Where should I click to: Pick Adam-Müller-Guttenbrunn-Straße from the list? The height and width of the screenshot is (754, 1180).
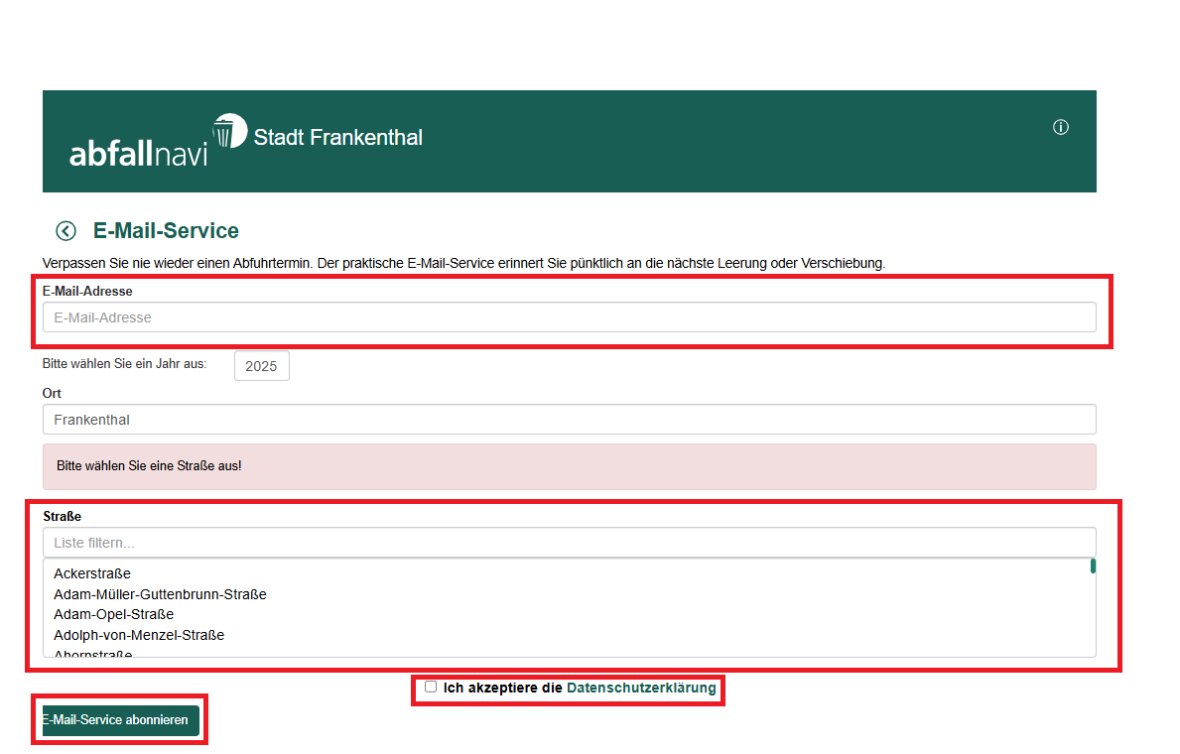(160, 594)
